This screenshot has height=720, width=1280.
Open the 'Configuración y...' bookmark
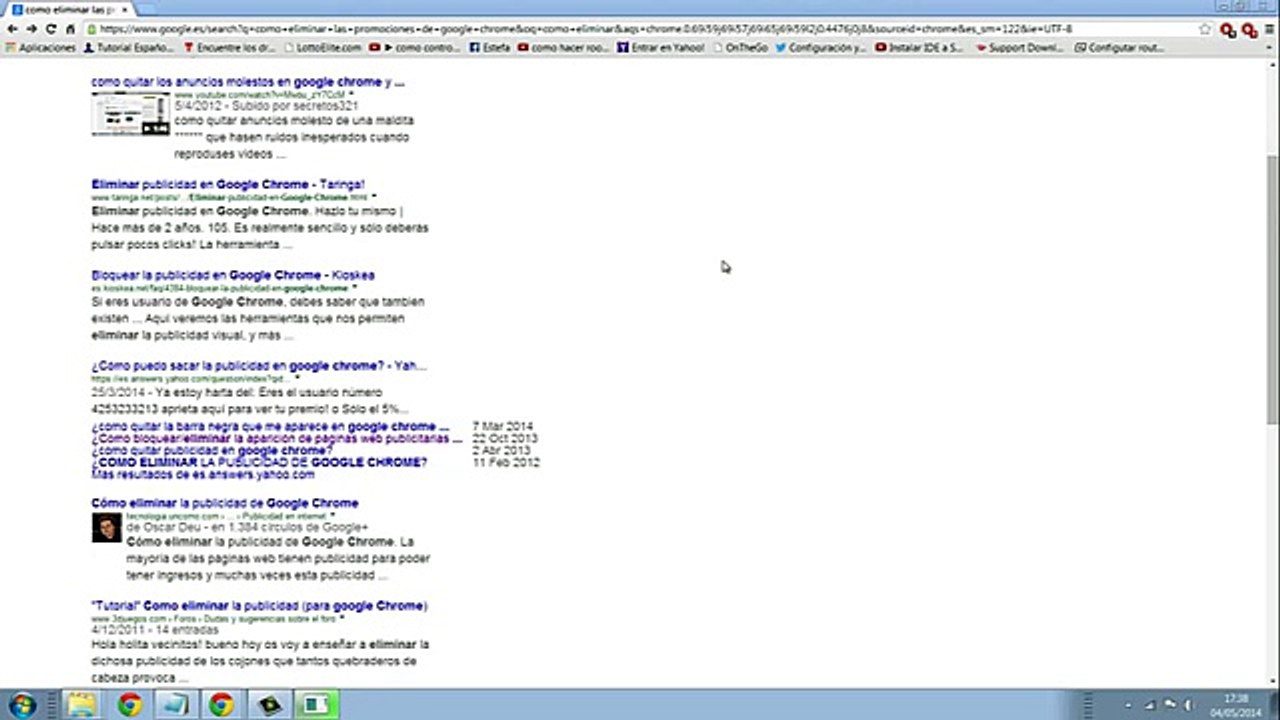click(821, 47)
